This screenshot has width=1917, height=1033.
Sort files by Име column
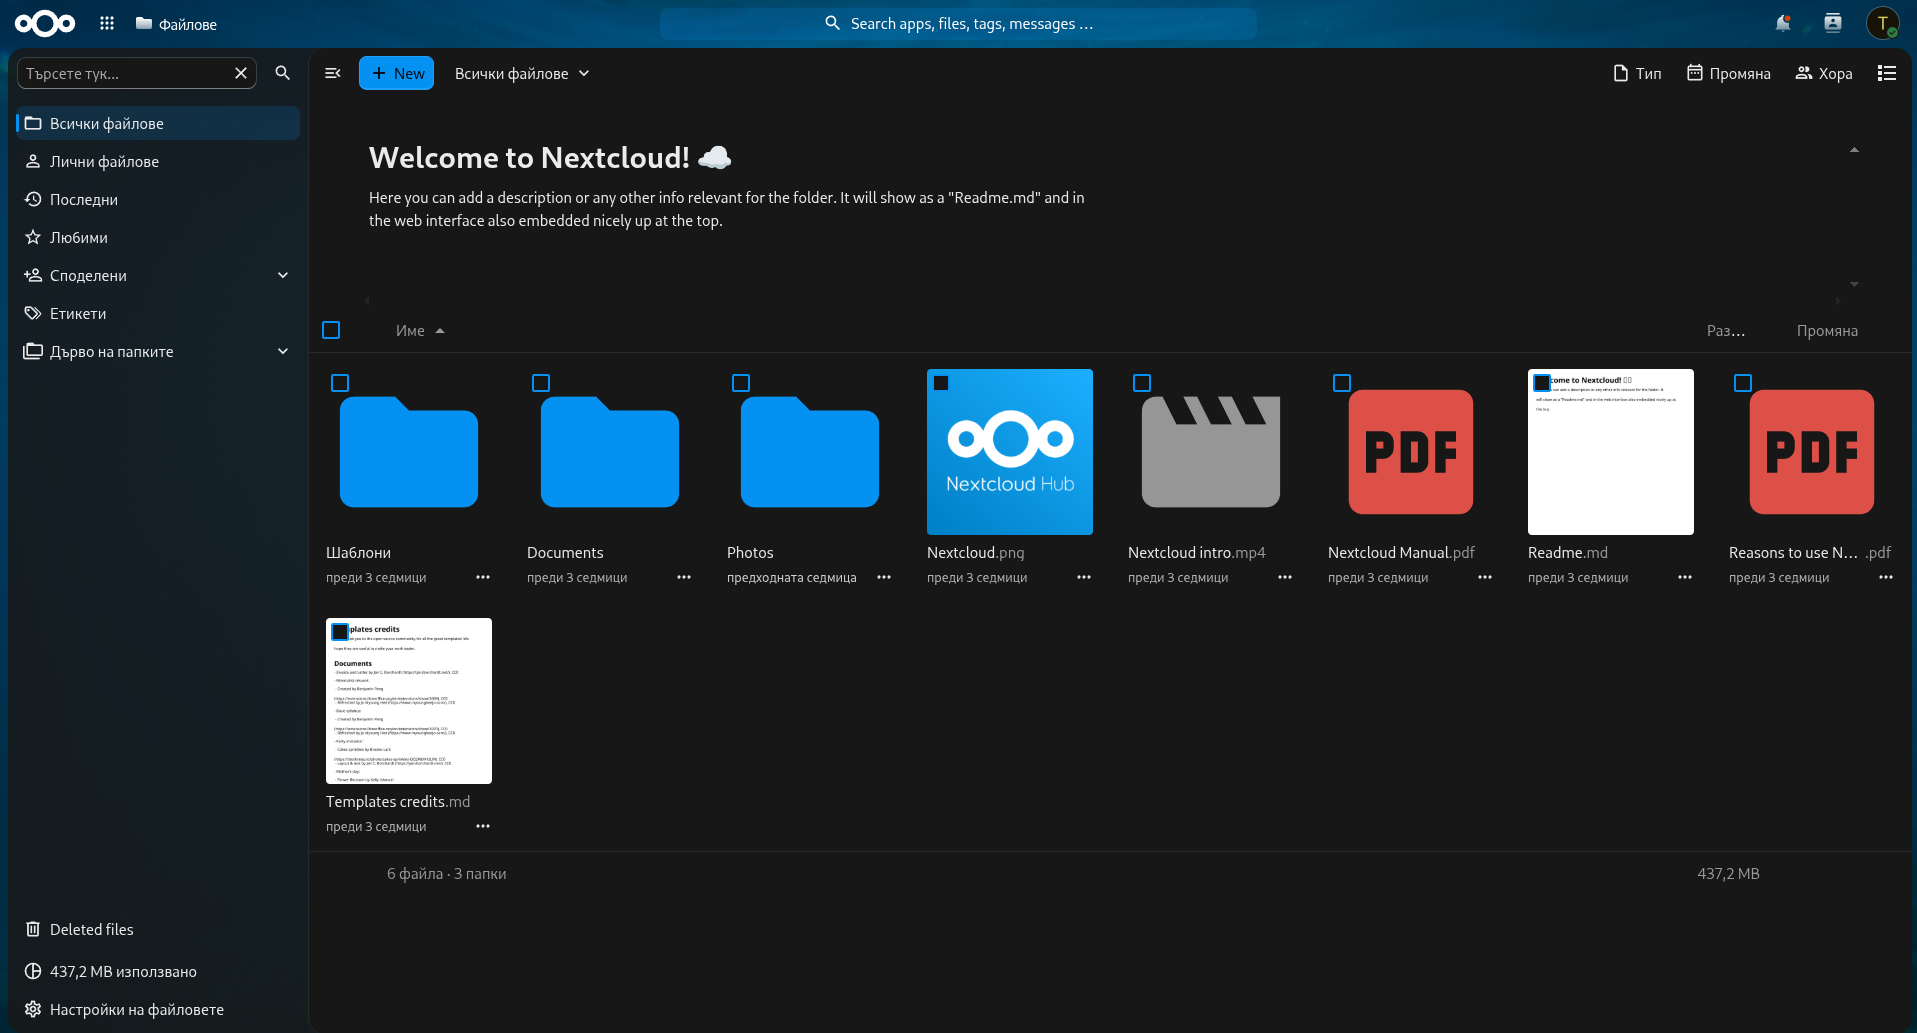420,330
